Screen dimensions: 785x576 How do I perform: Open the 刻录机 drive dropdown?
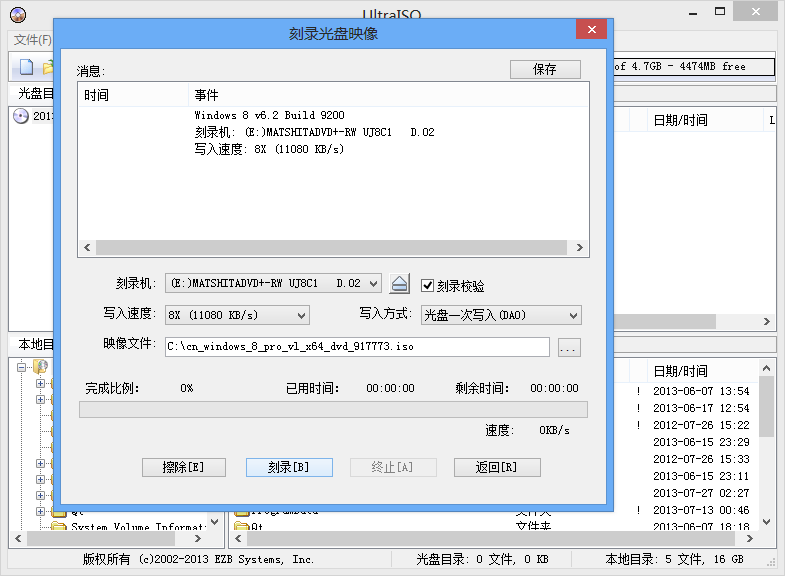click(373, 284)
